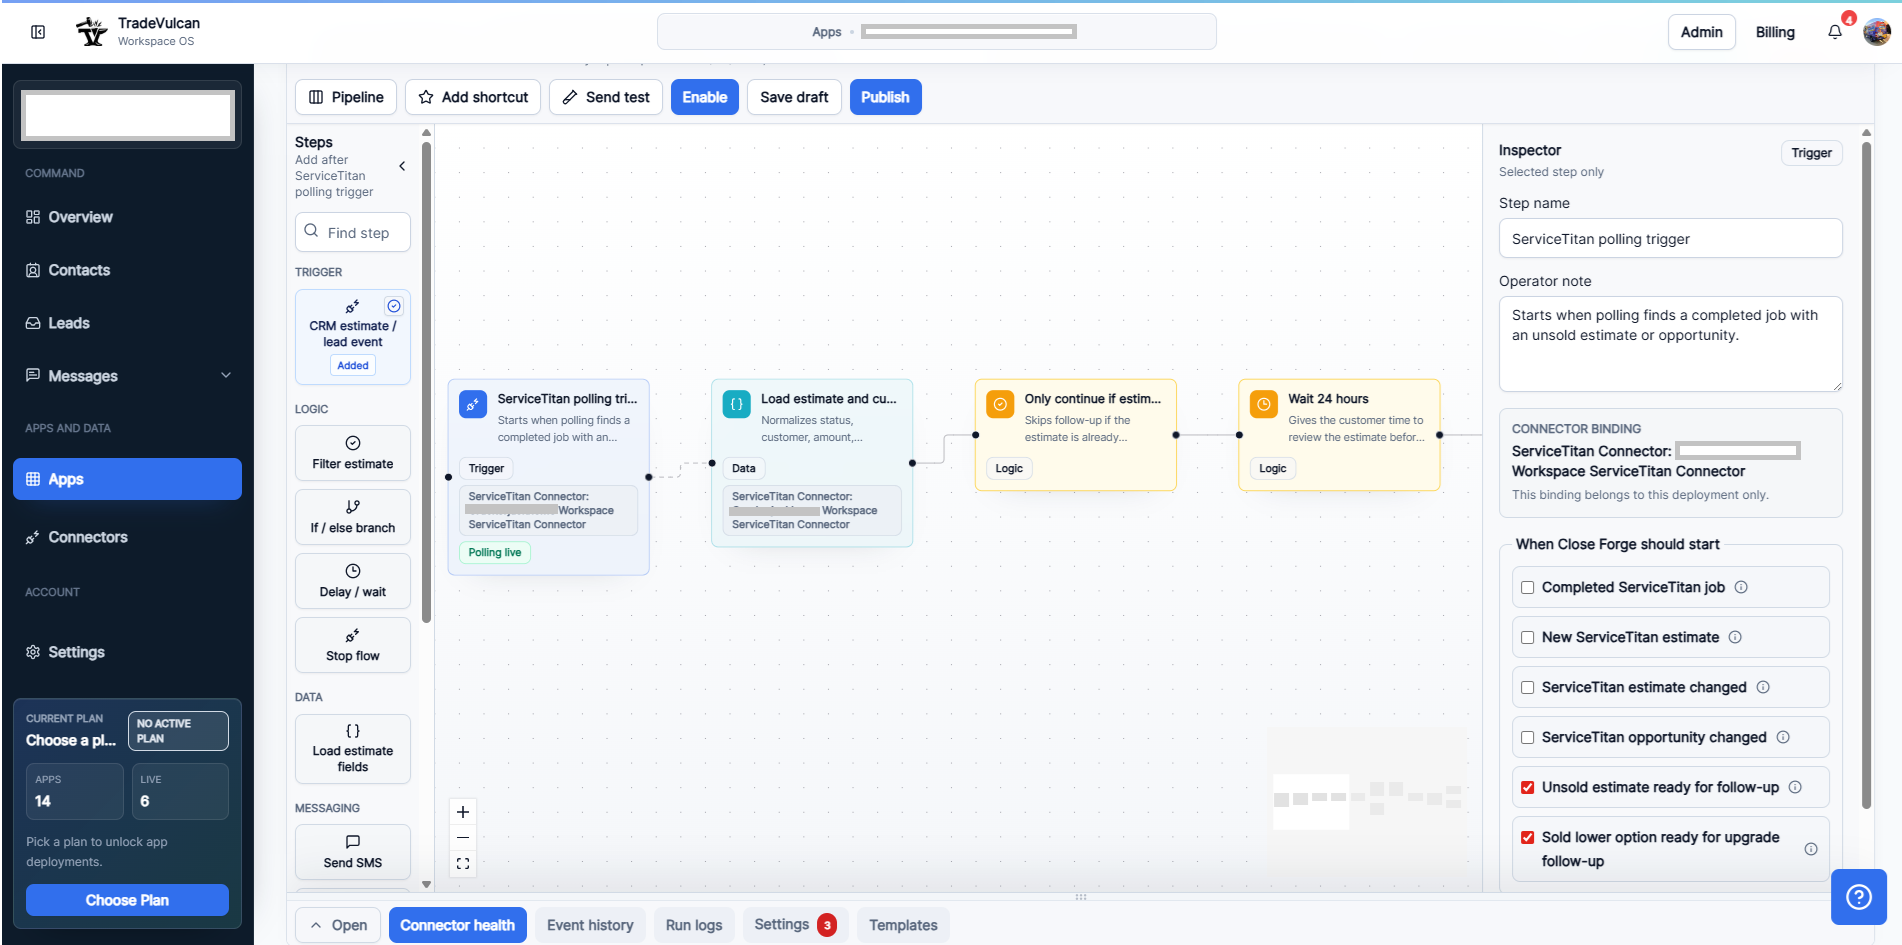Screen dimensions: 1902x945
Task: Check New ServiceTitan estimate
Action: (x=1528, y=637)
